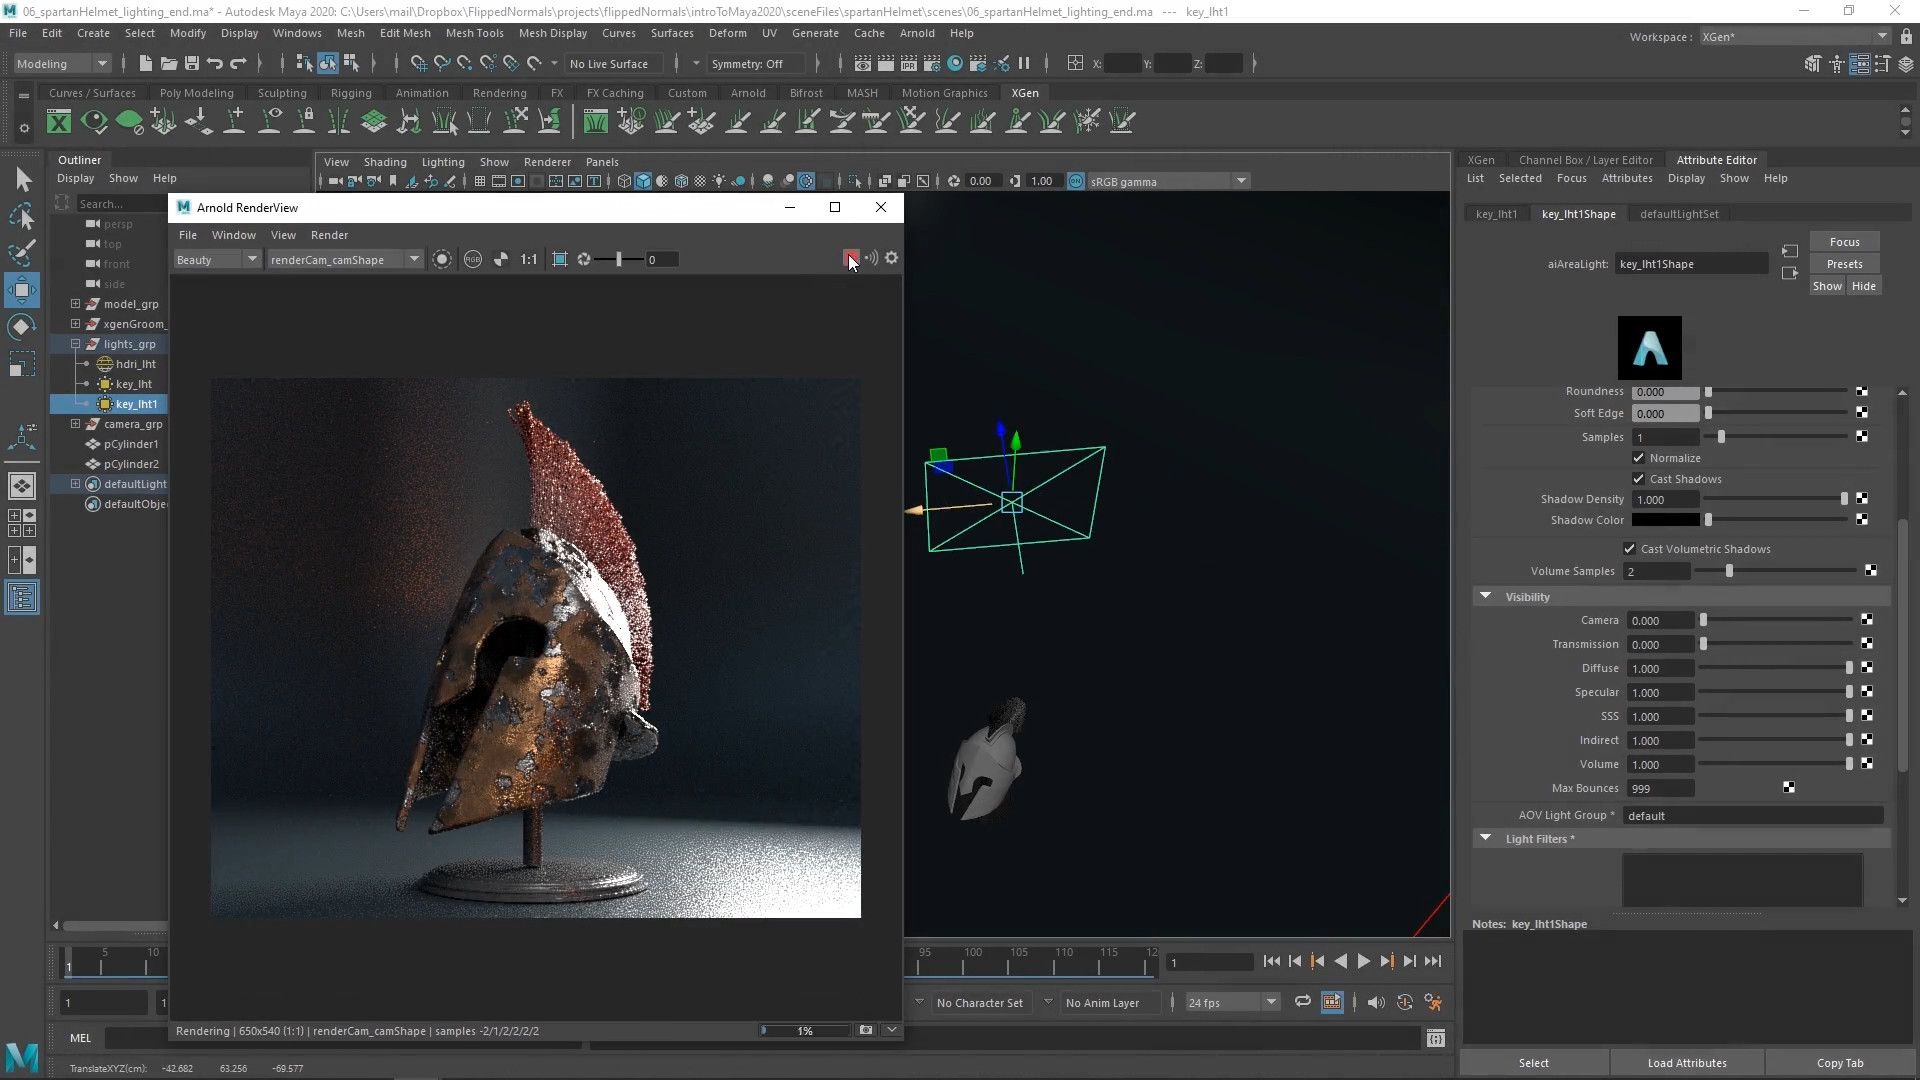The width and height of the screenshot is (1920, 1080).
Task: Select the Select tool in the toolbox
Action: tap(22, 180)
